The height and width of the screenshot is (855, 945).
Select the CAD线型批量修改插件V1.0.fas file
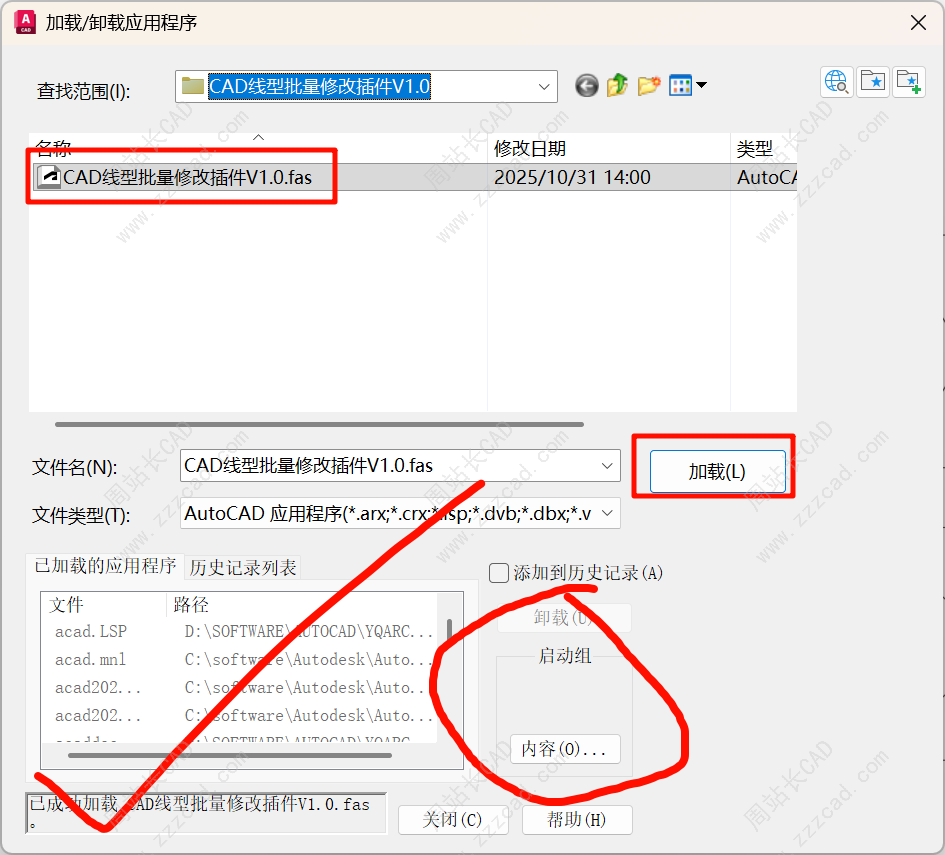tap(187, 178)
